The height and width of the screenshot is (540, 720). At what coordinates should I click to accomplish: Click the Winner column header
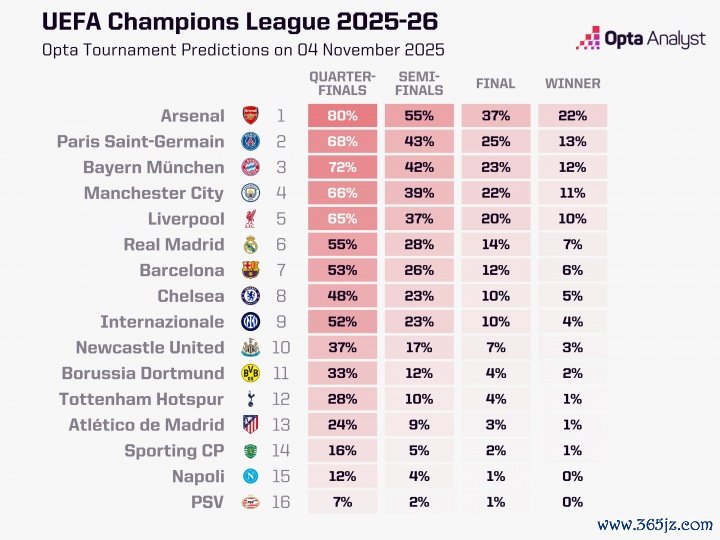tap(572, 84)
